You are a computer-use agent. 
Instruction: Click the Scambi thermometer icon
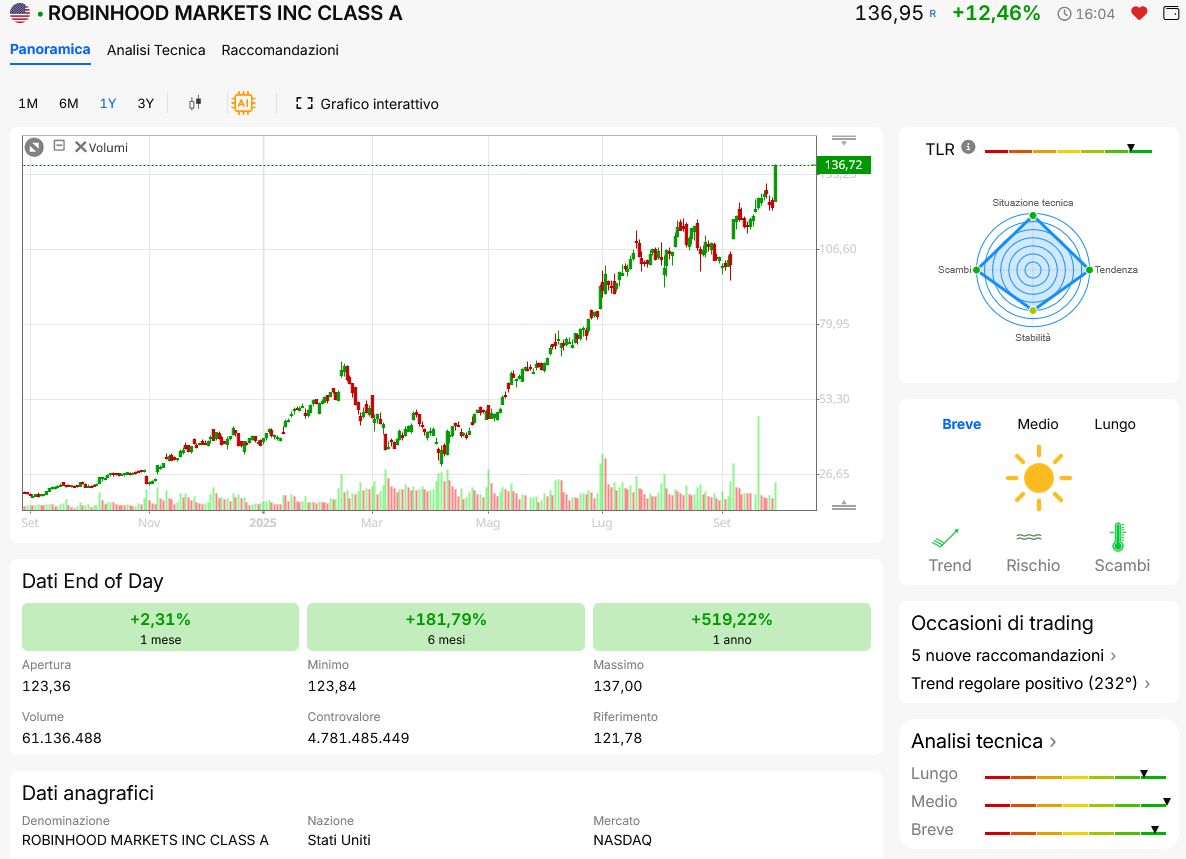1118,538
